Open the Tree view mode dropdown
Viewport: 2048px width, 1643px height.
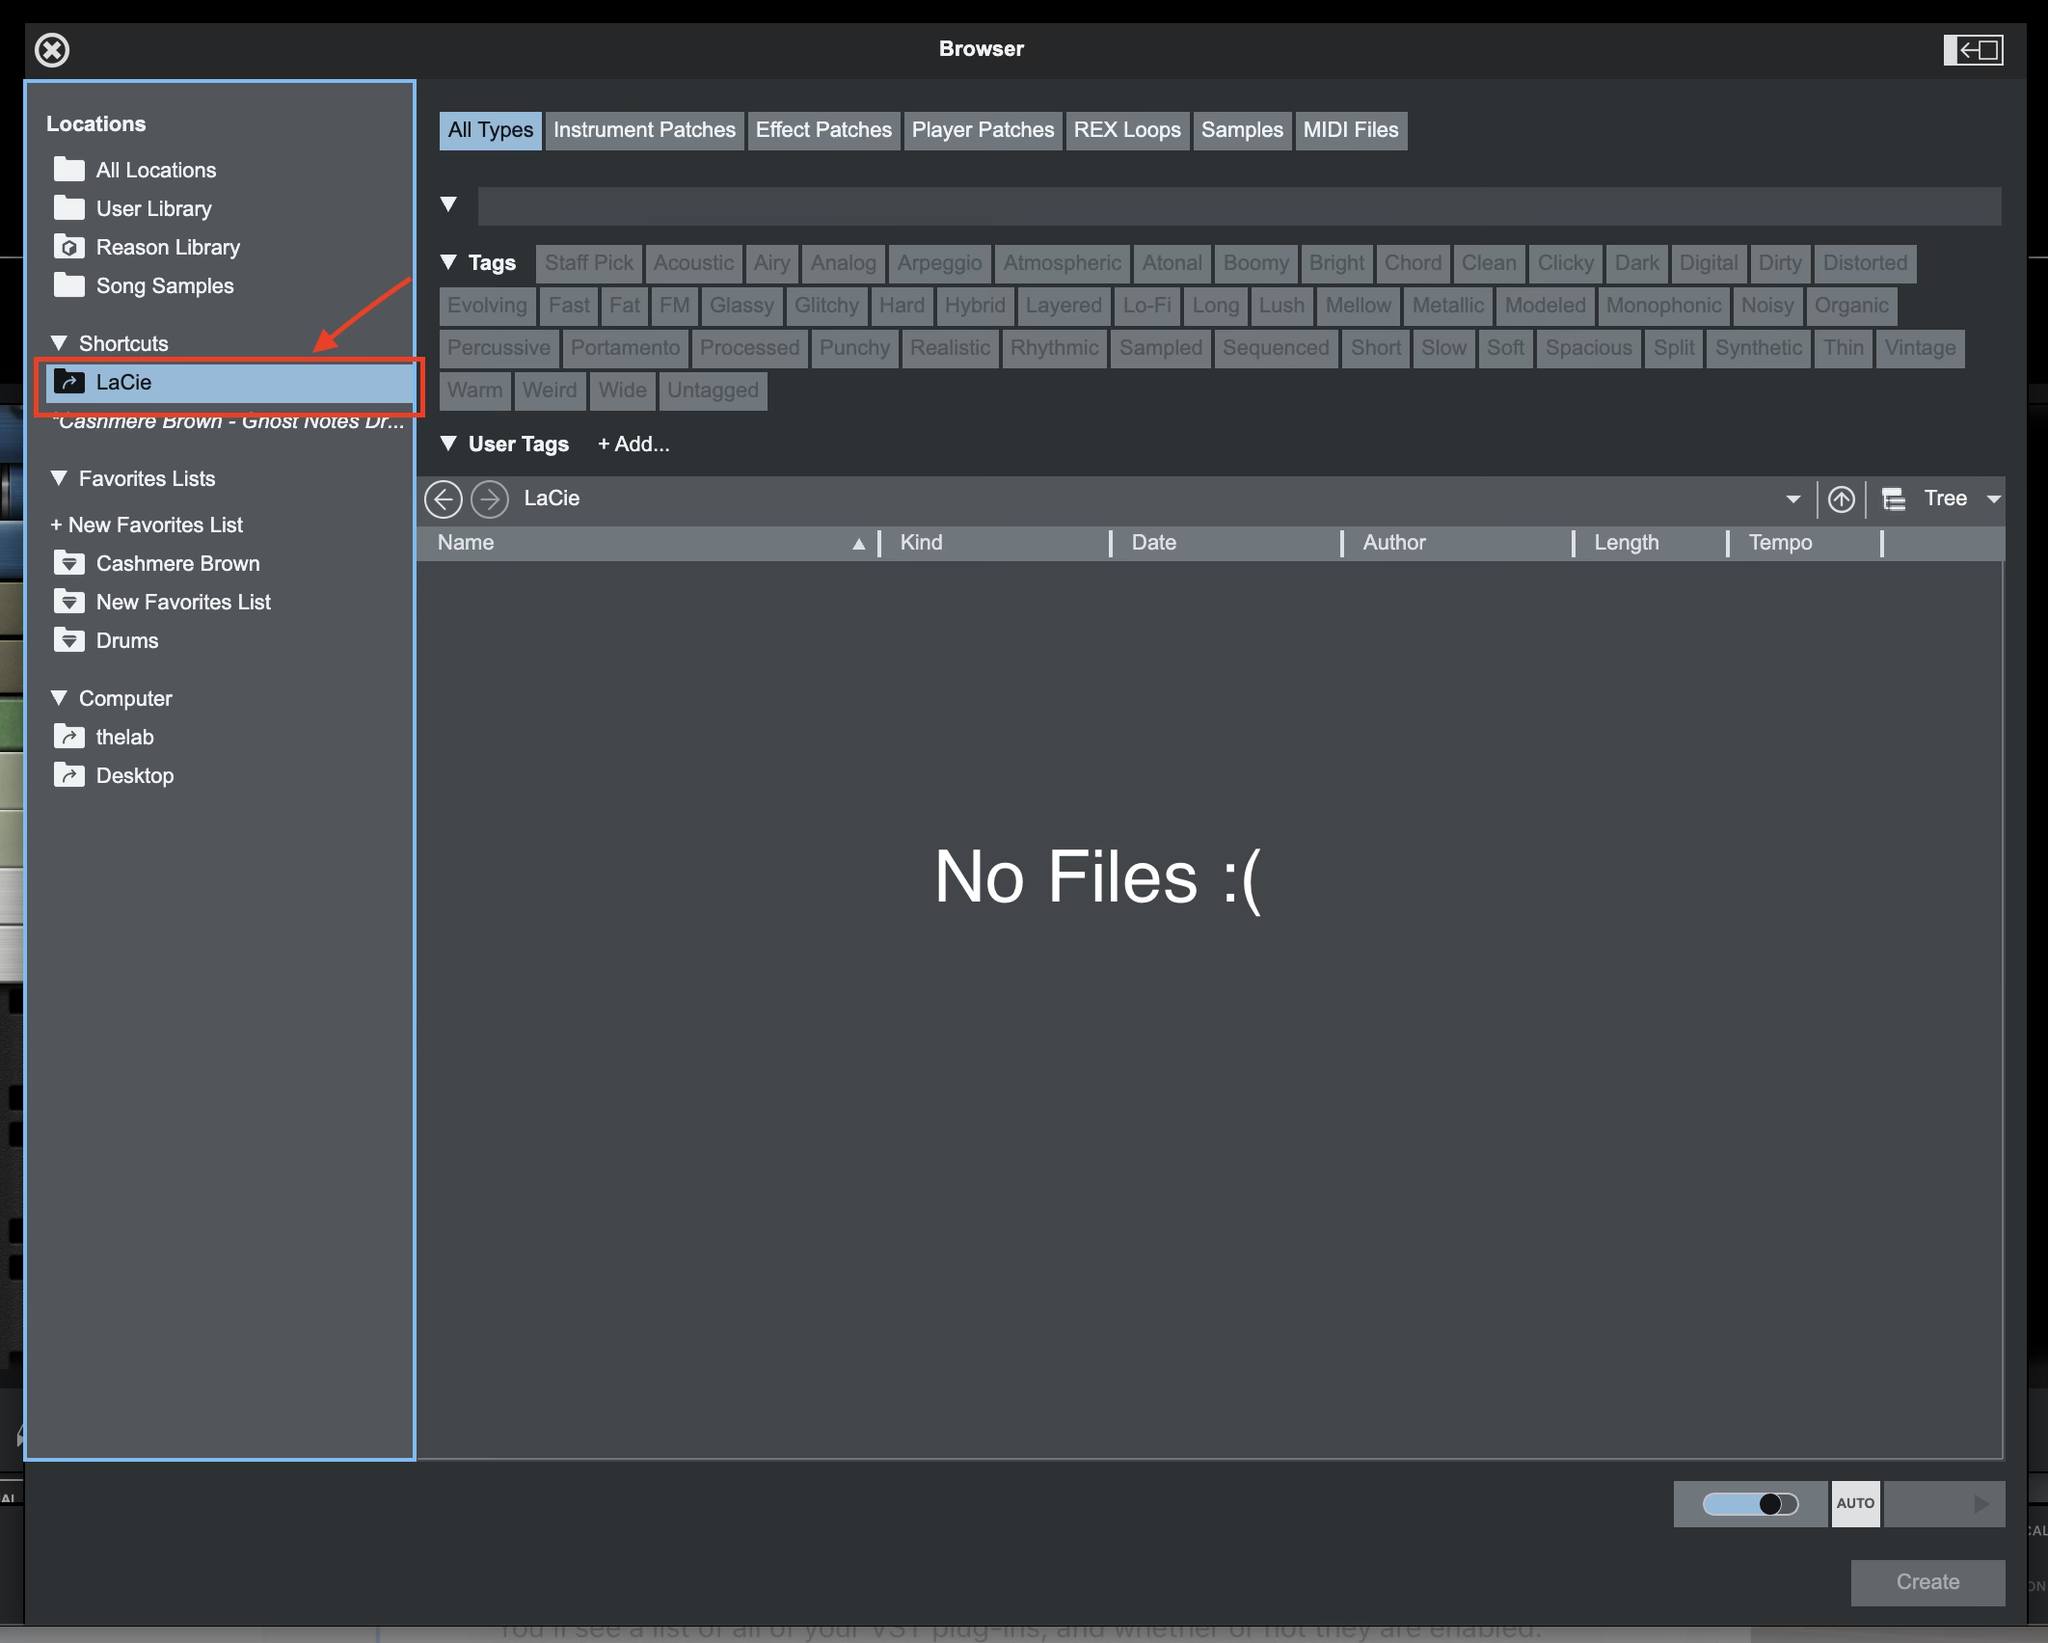(1993, 499)
